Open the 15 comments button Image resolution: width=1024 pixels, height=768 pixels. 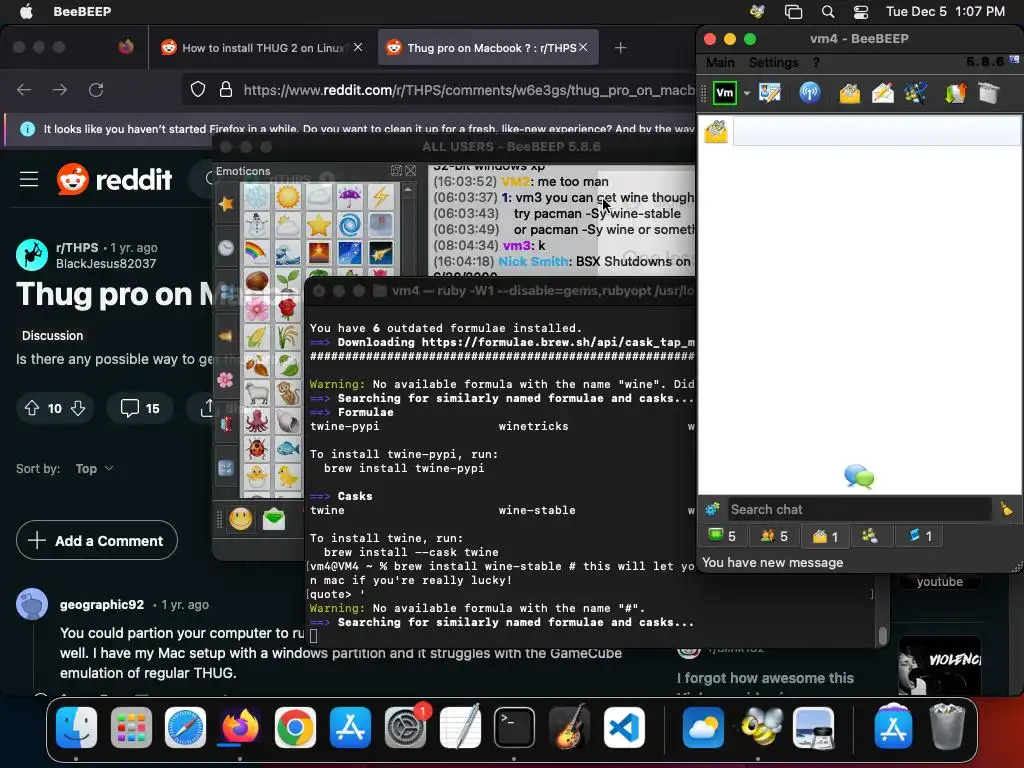click(140, 408)
